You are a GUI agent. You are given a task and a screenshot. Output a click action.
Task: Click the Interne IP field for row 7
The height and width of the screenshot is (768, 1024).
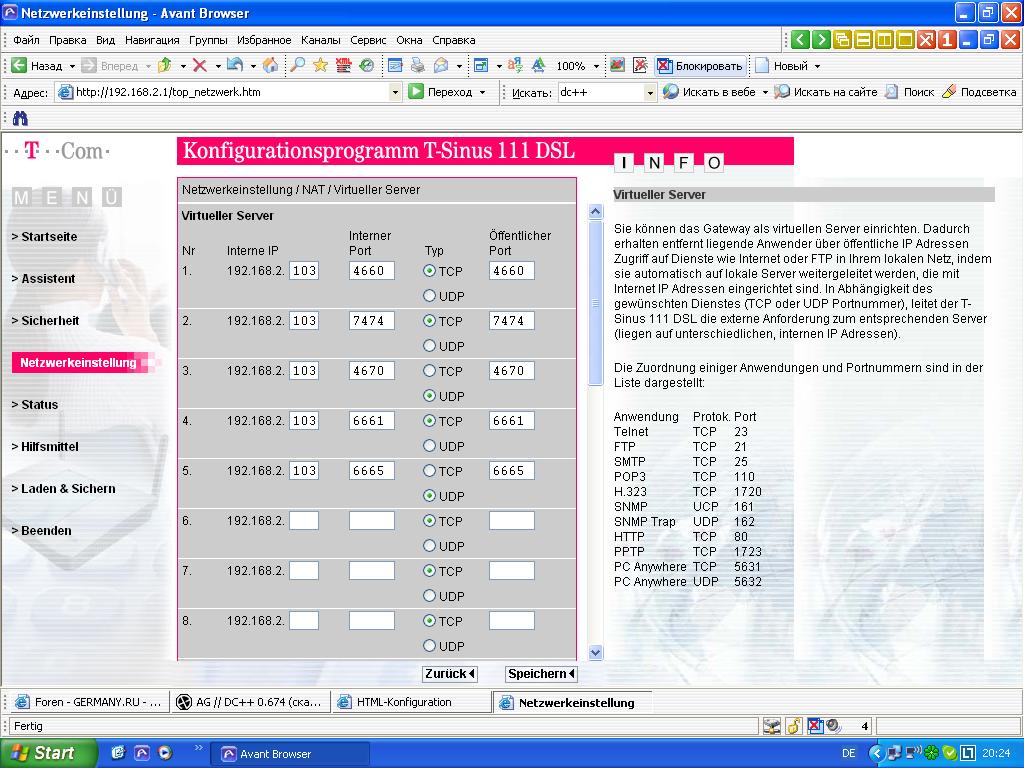tap(304, 571)
